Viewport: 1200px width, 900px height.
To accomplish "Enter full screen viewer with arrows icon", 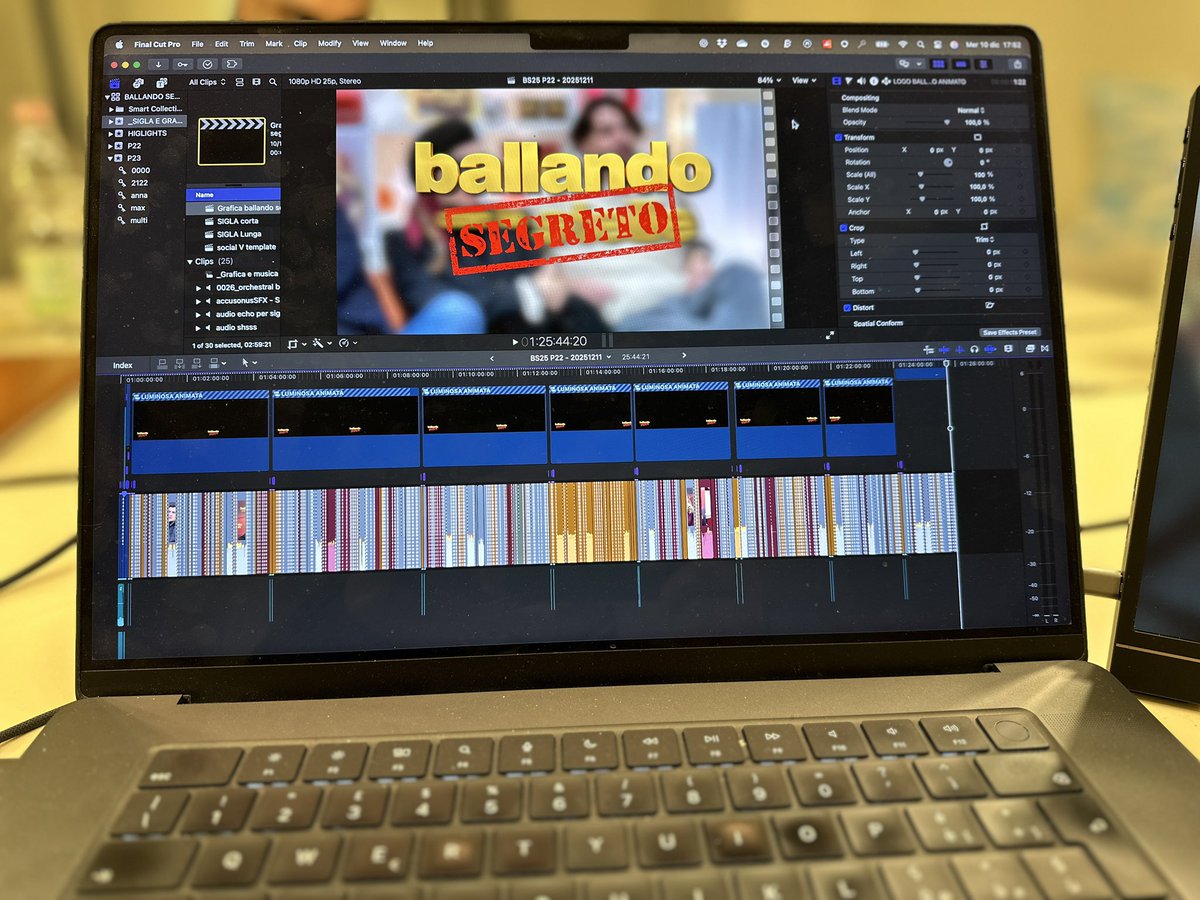I will (830, 335).
